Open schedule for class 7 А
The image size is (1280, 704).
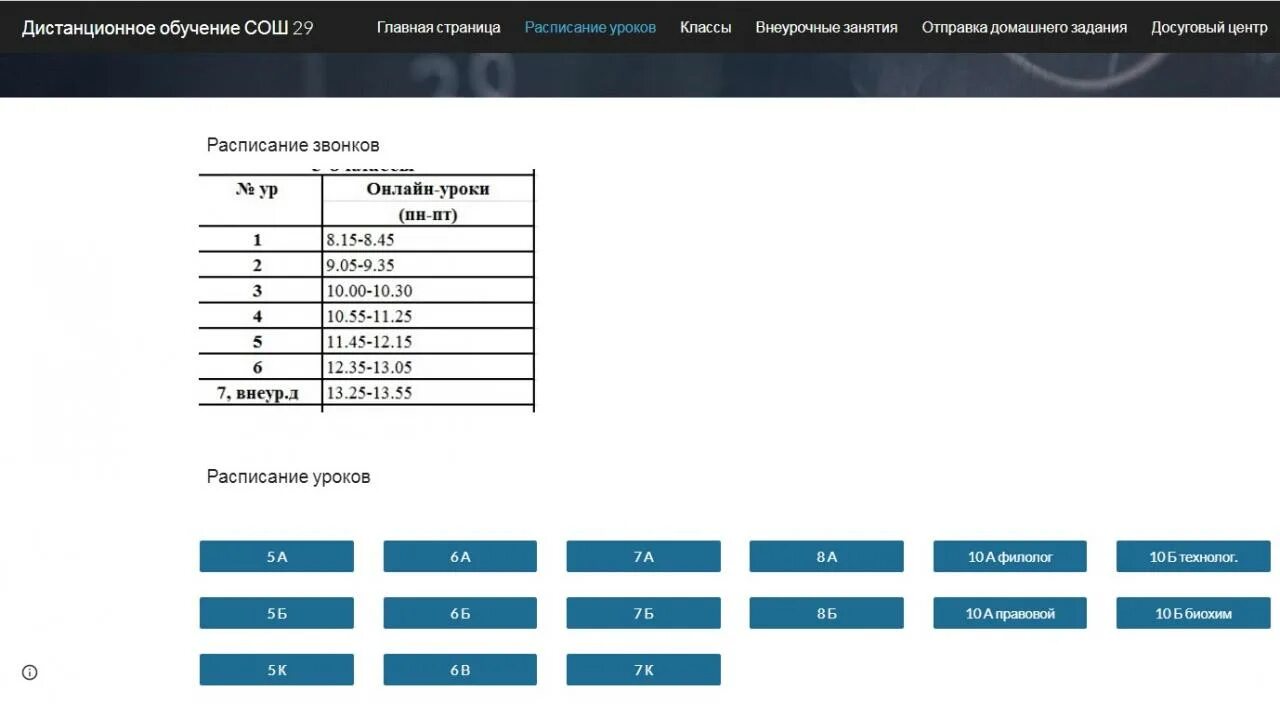pos(643,557)
